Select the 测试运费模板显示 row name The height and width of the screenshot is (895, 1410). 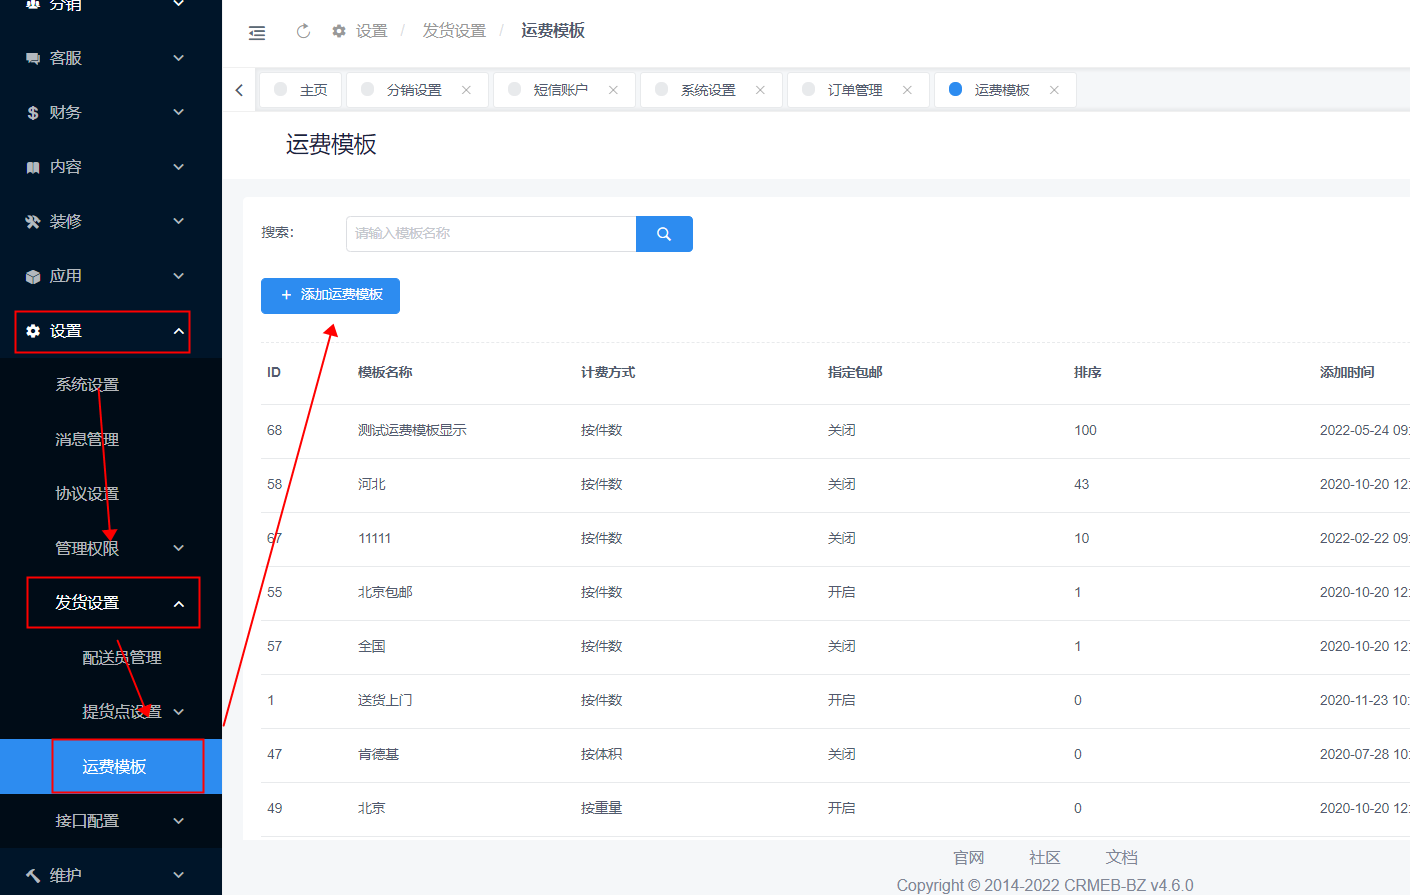(x=412, y=430)
